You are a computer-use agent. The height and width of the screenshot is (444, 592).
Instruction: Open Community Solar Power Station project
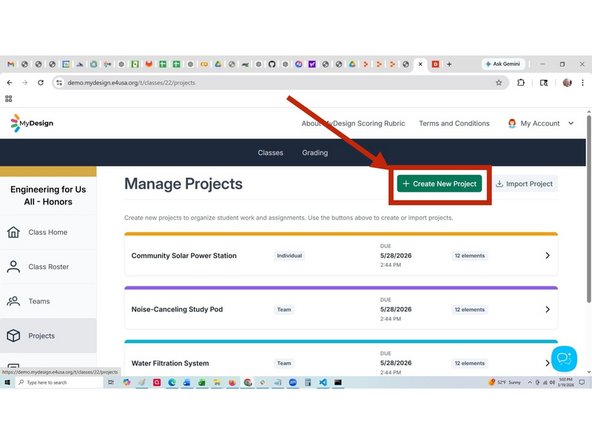(x=341, y=255)
